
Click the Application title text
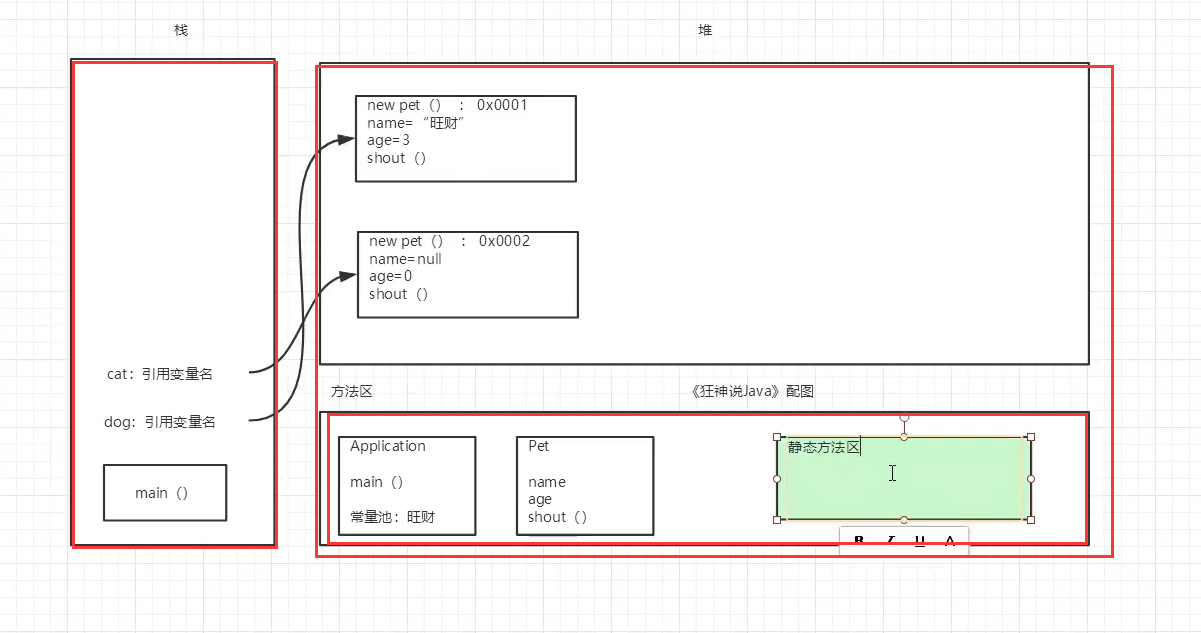coord(388,446)
